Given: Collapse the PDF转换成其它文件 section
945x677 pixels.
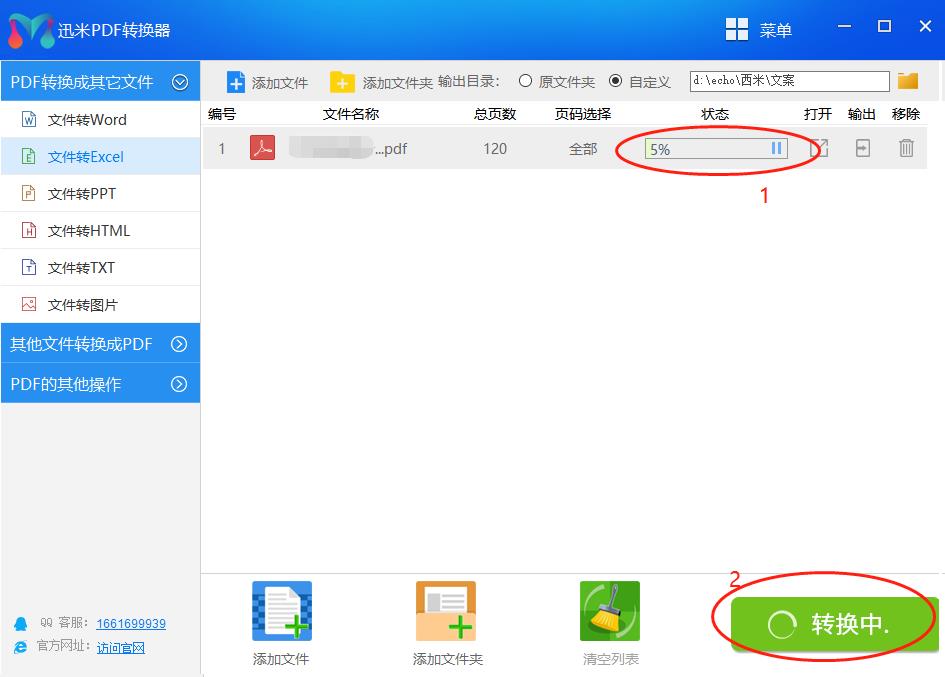Looking at the screenshot, I should pos(180,82).
